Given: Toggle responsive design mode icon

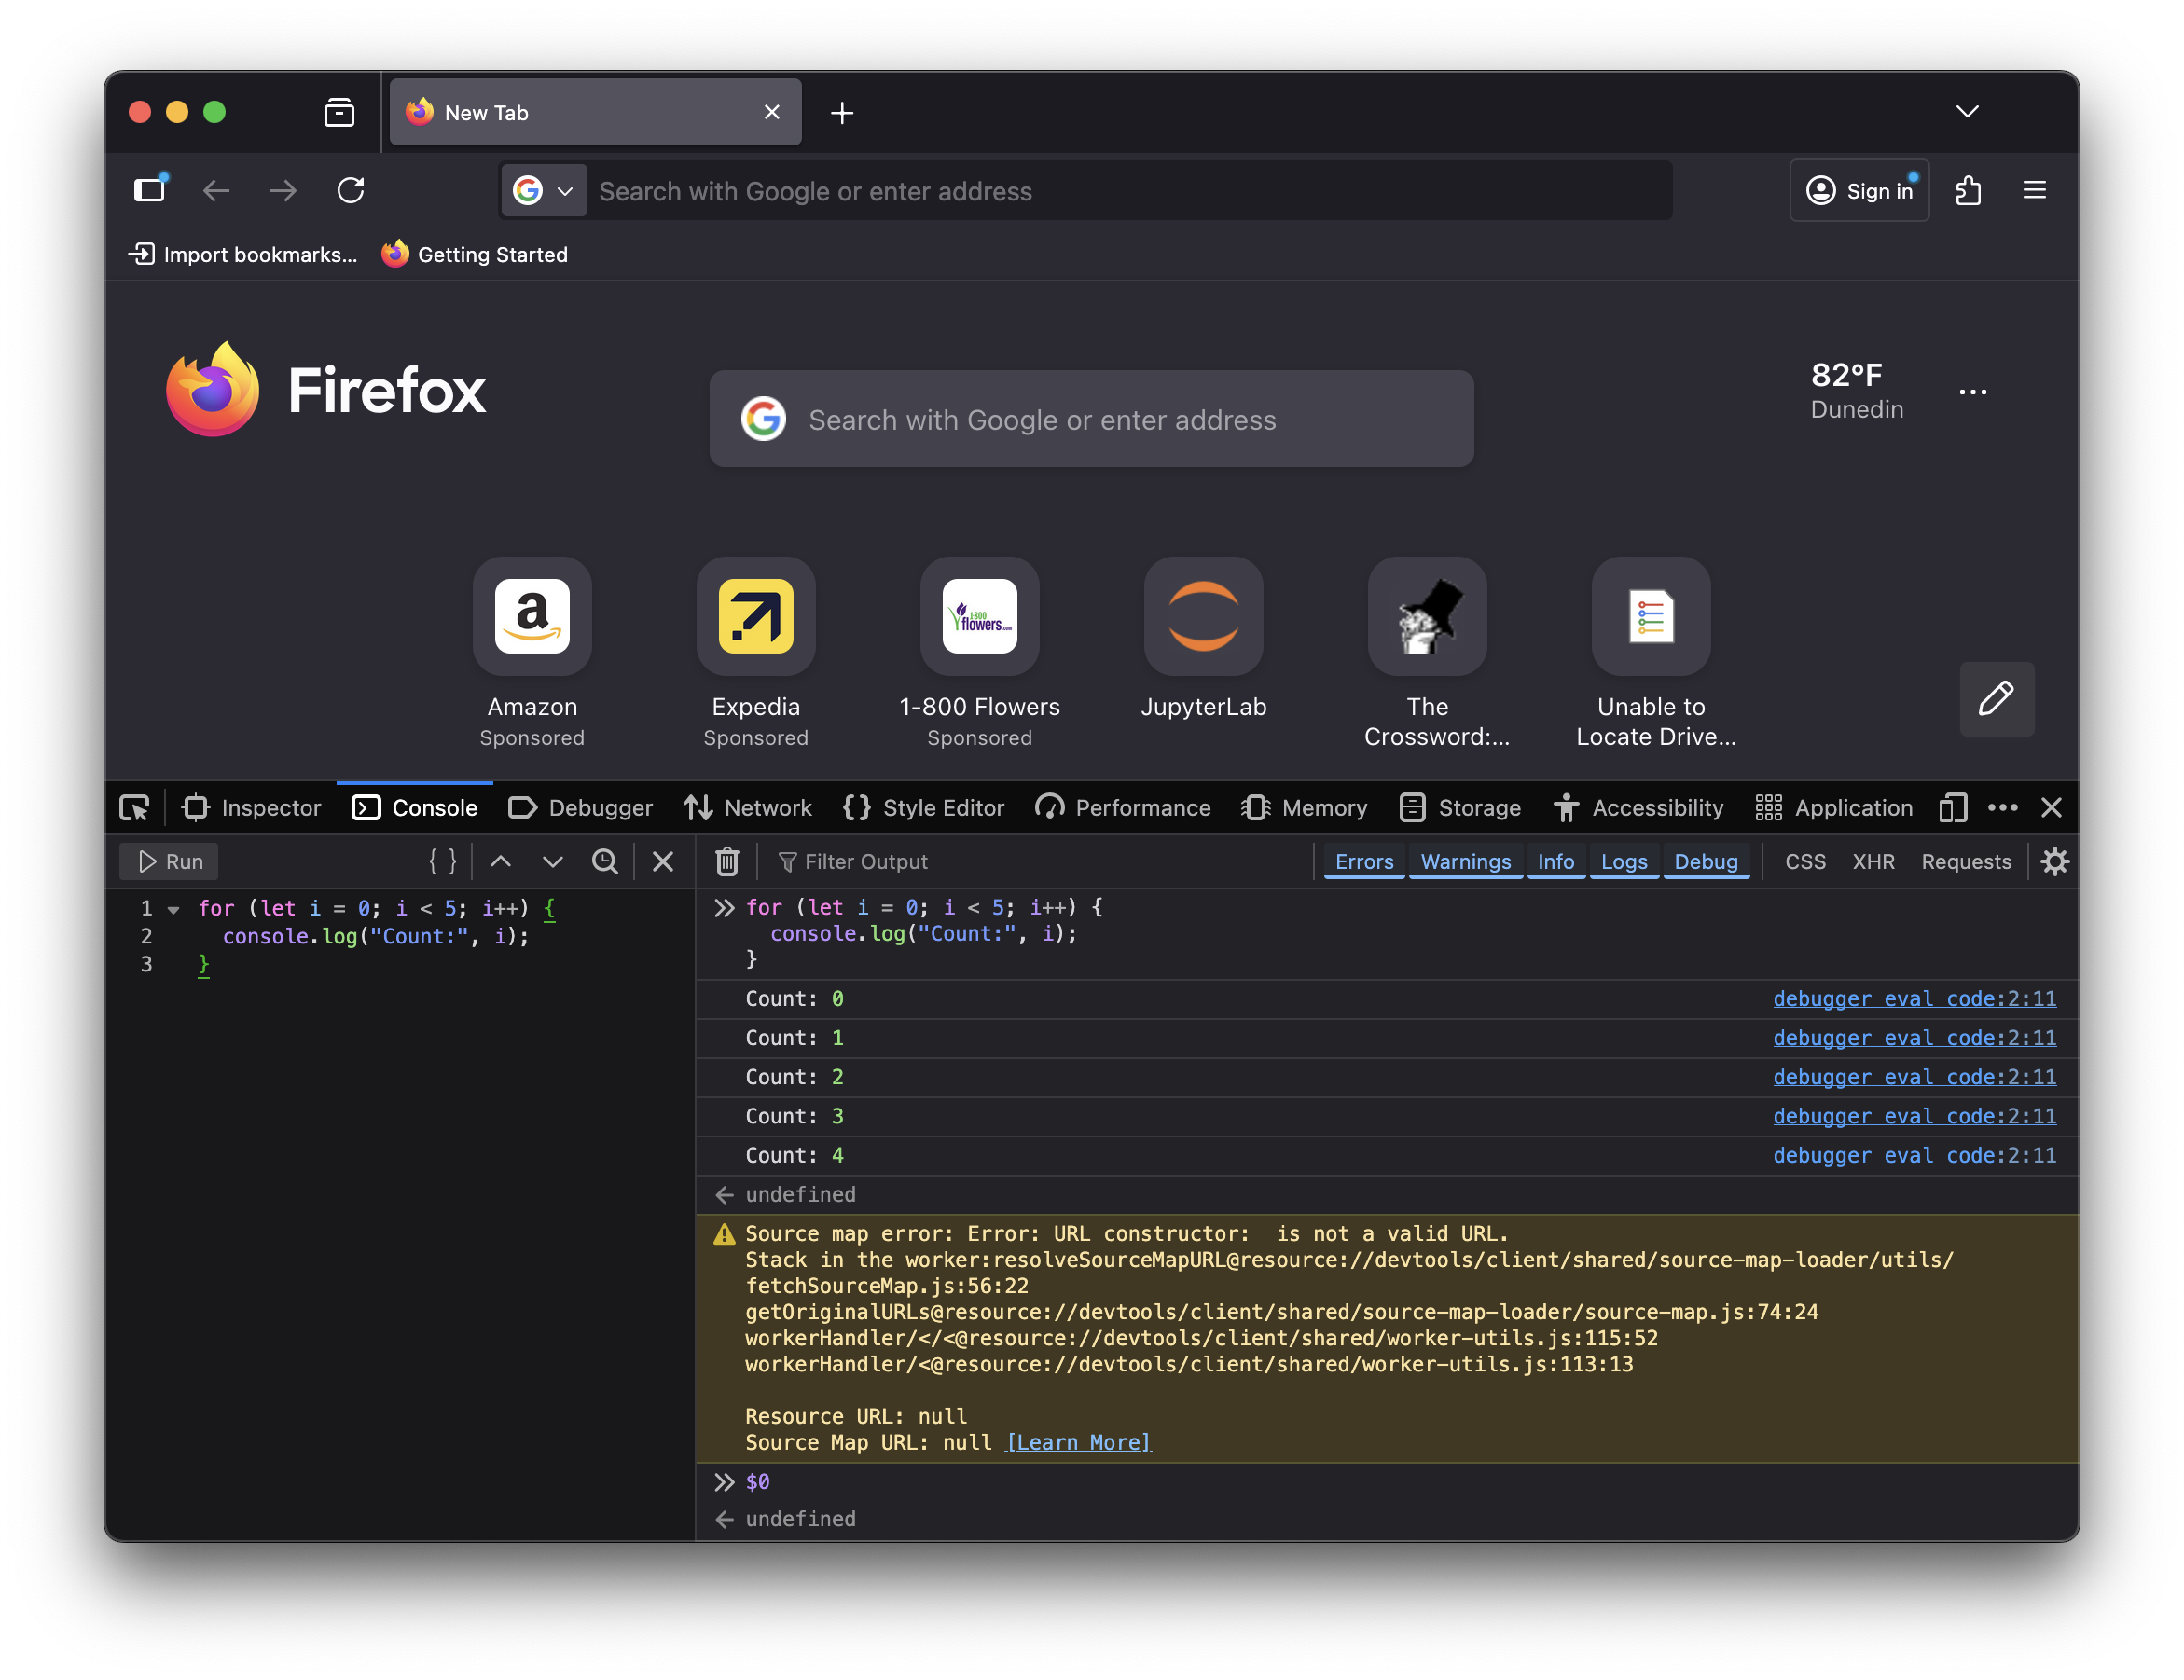Looking at the screenshot, I should [1952, 807].
